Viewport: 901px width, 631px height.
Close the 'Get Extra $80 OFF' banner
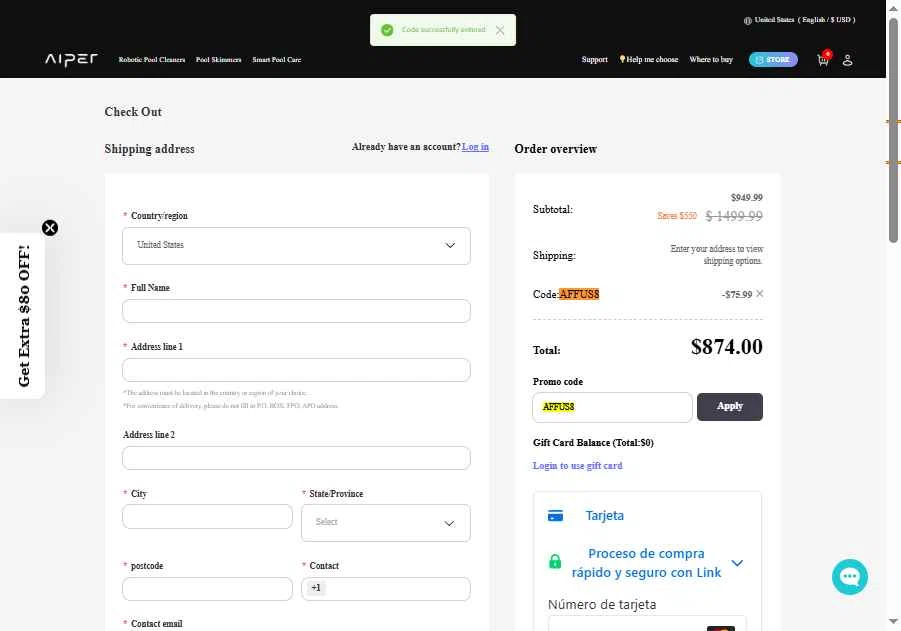coord(50,228)
